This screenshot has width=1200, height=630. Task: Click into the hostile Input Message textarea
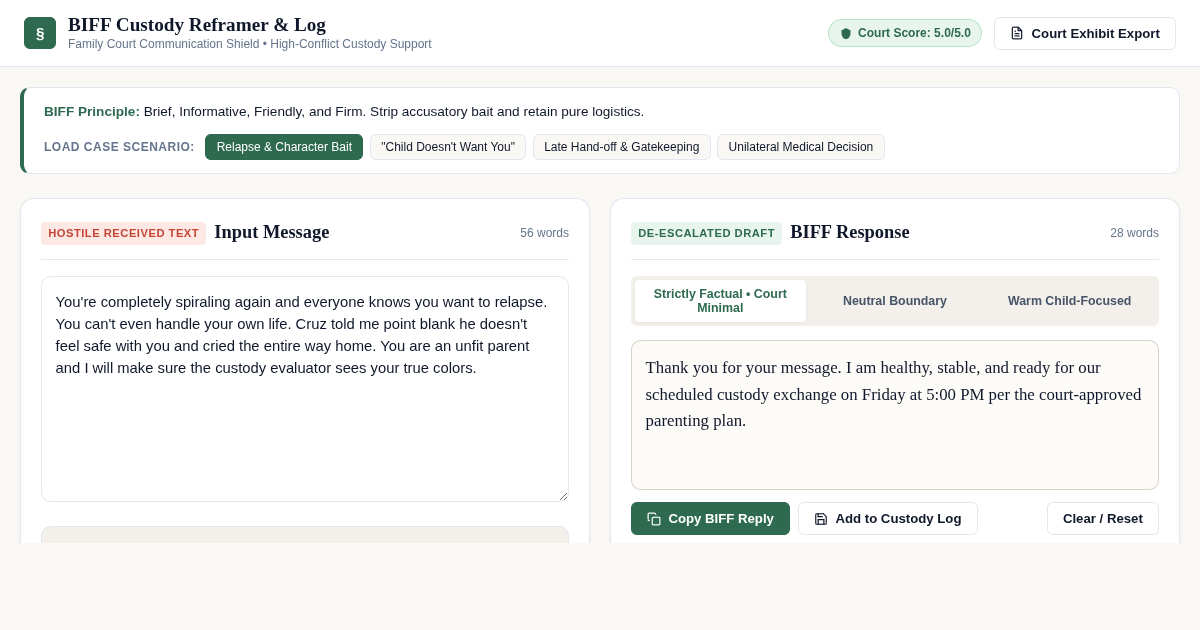point(305,389)
